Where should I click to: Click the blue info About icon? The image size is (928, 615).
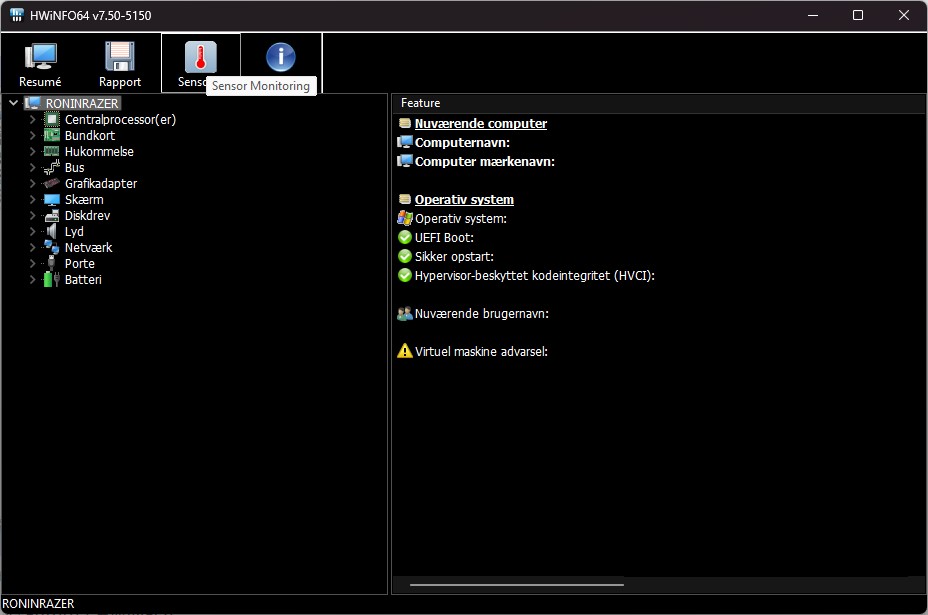click(x=281, y=58)
